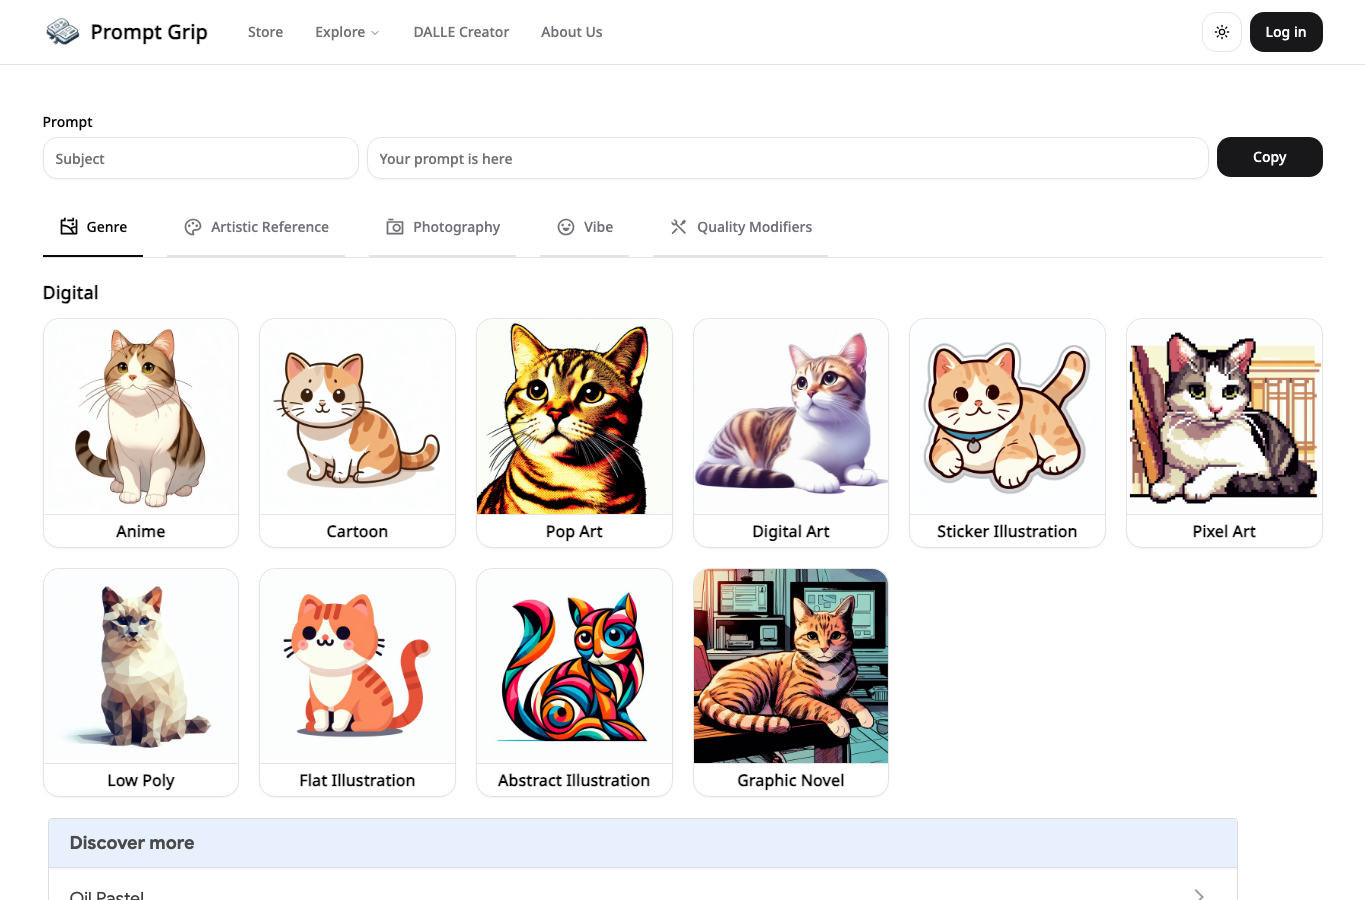Focus the Subject input field
This screenshot has width=1365, height=900.
click(201, 158)
